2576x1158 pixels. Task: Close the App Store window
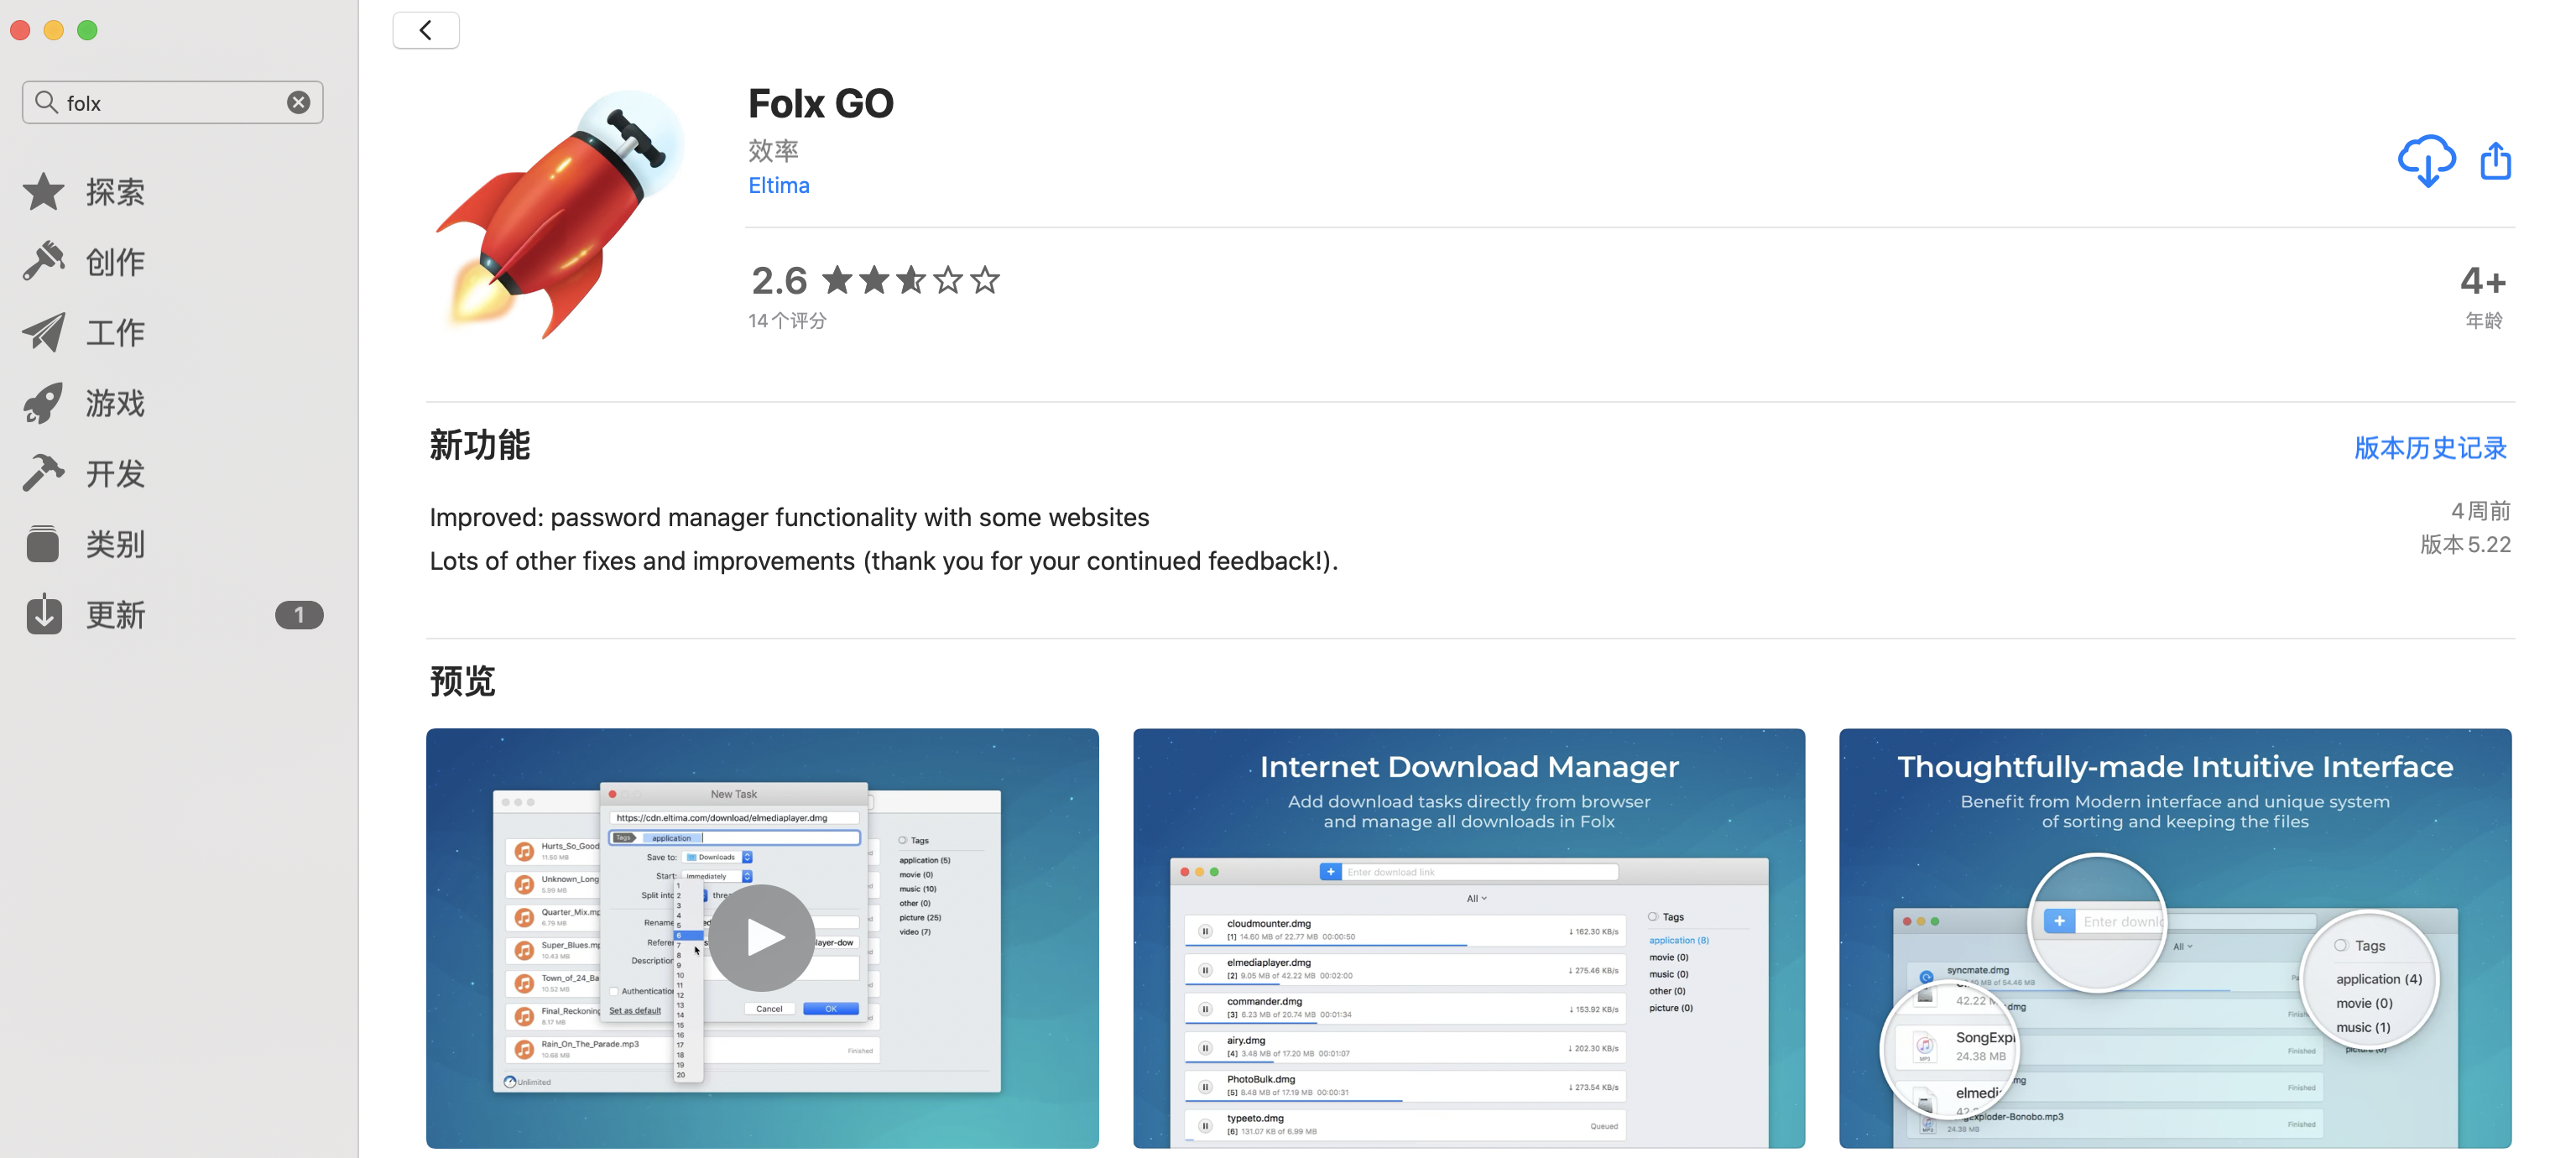click(x=20, y=30)
